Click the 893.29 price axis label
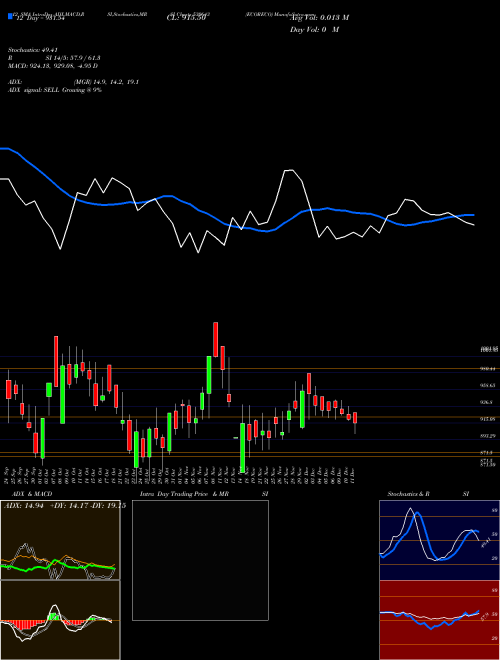This screenshot has height=660, width=500. pyautogui.click(x=489, y=436)
